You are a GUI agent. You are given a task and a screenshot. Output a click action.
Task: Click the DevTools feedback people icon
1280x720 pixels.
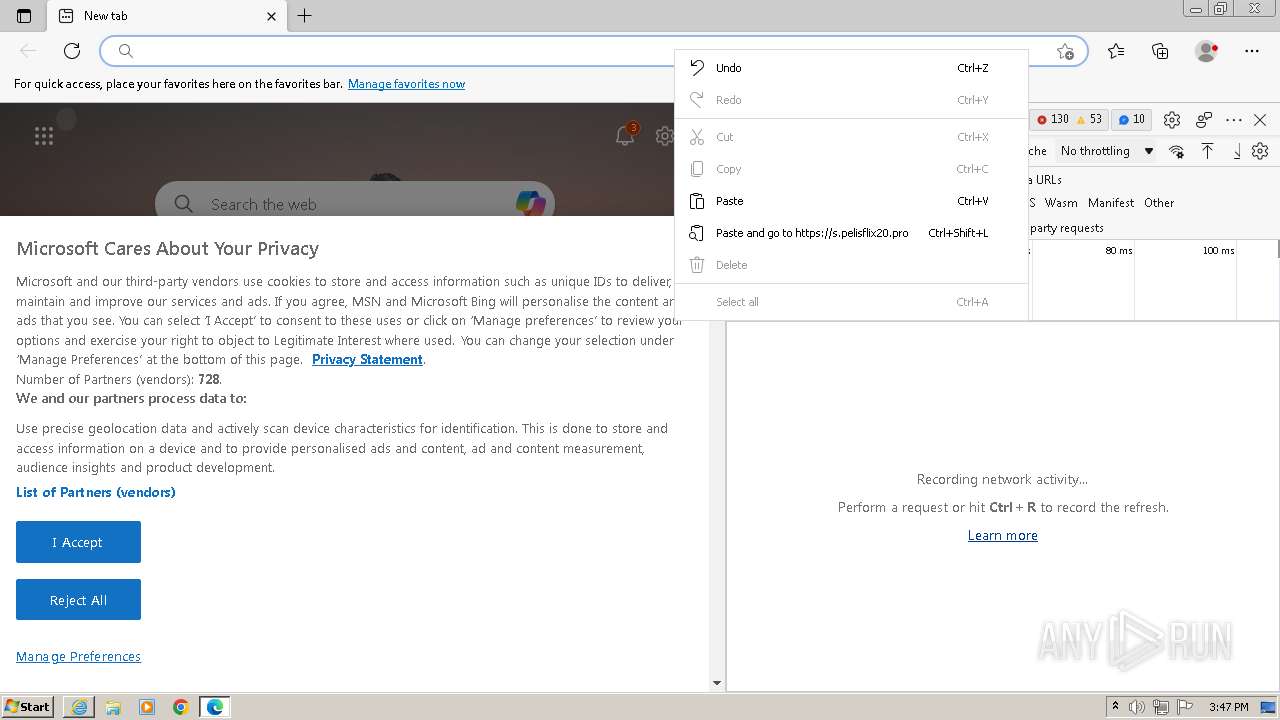tap(1204, 120)
